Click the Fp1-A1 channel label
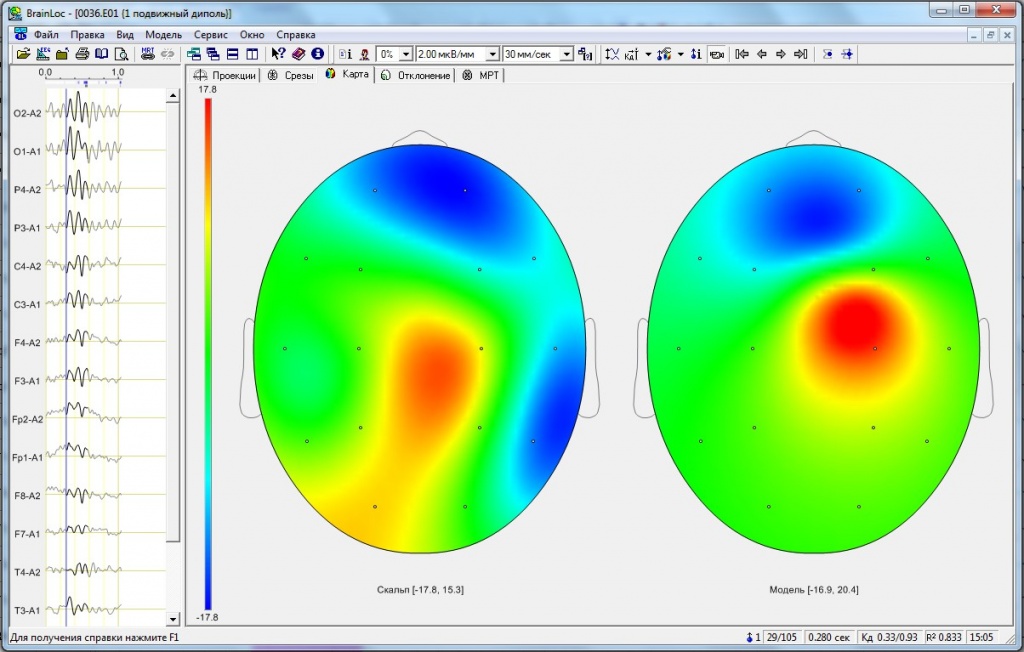The height and width of the screenshot is (652, 1024). click(x=27, y=457)
